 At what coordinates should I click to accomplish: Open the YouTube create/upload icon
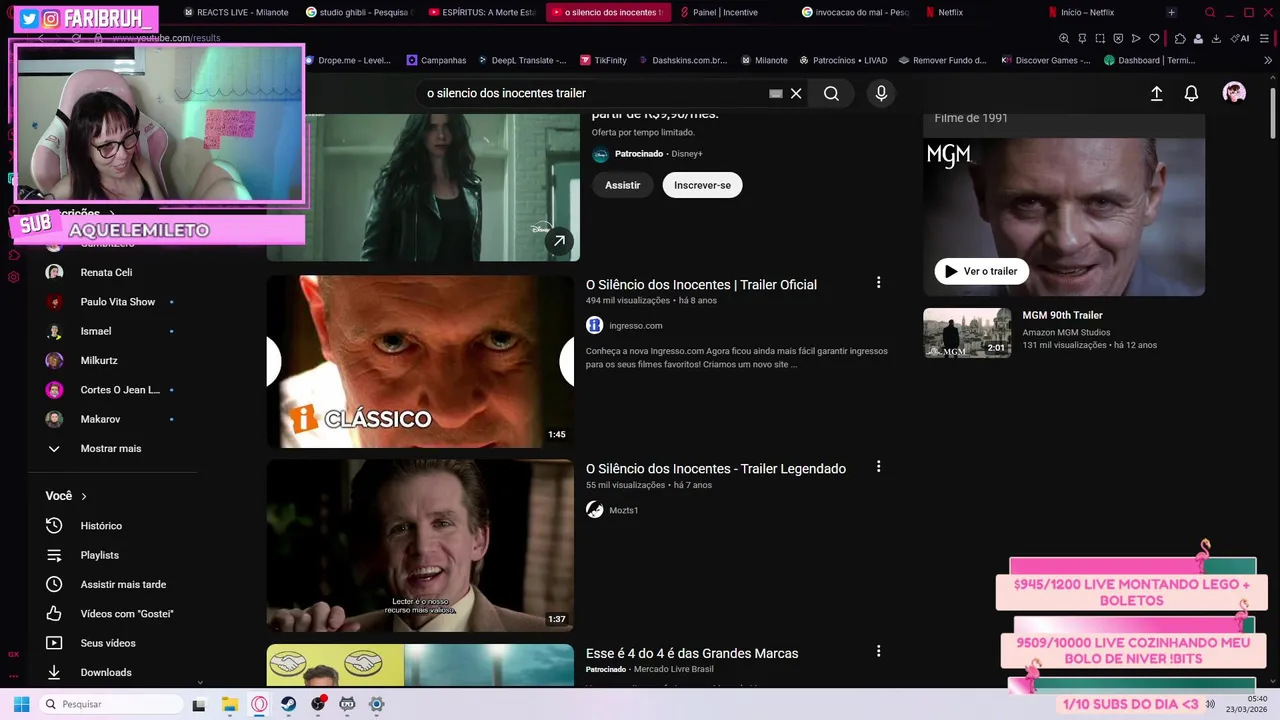coord(1157,93)
